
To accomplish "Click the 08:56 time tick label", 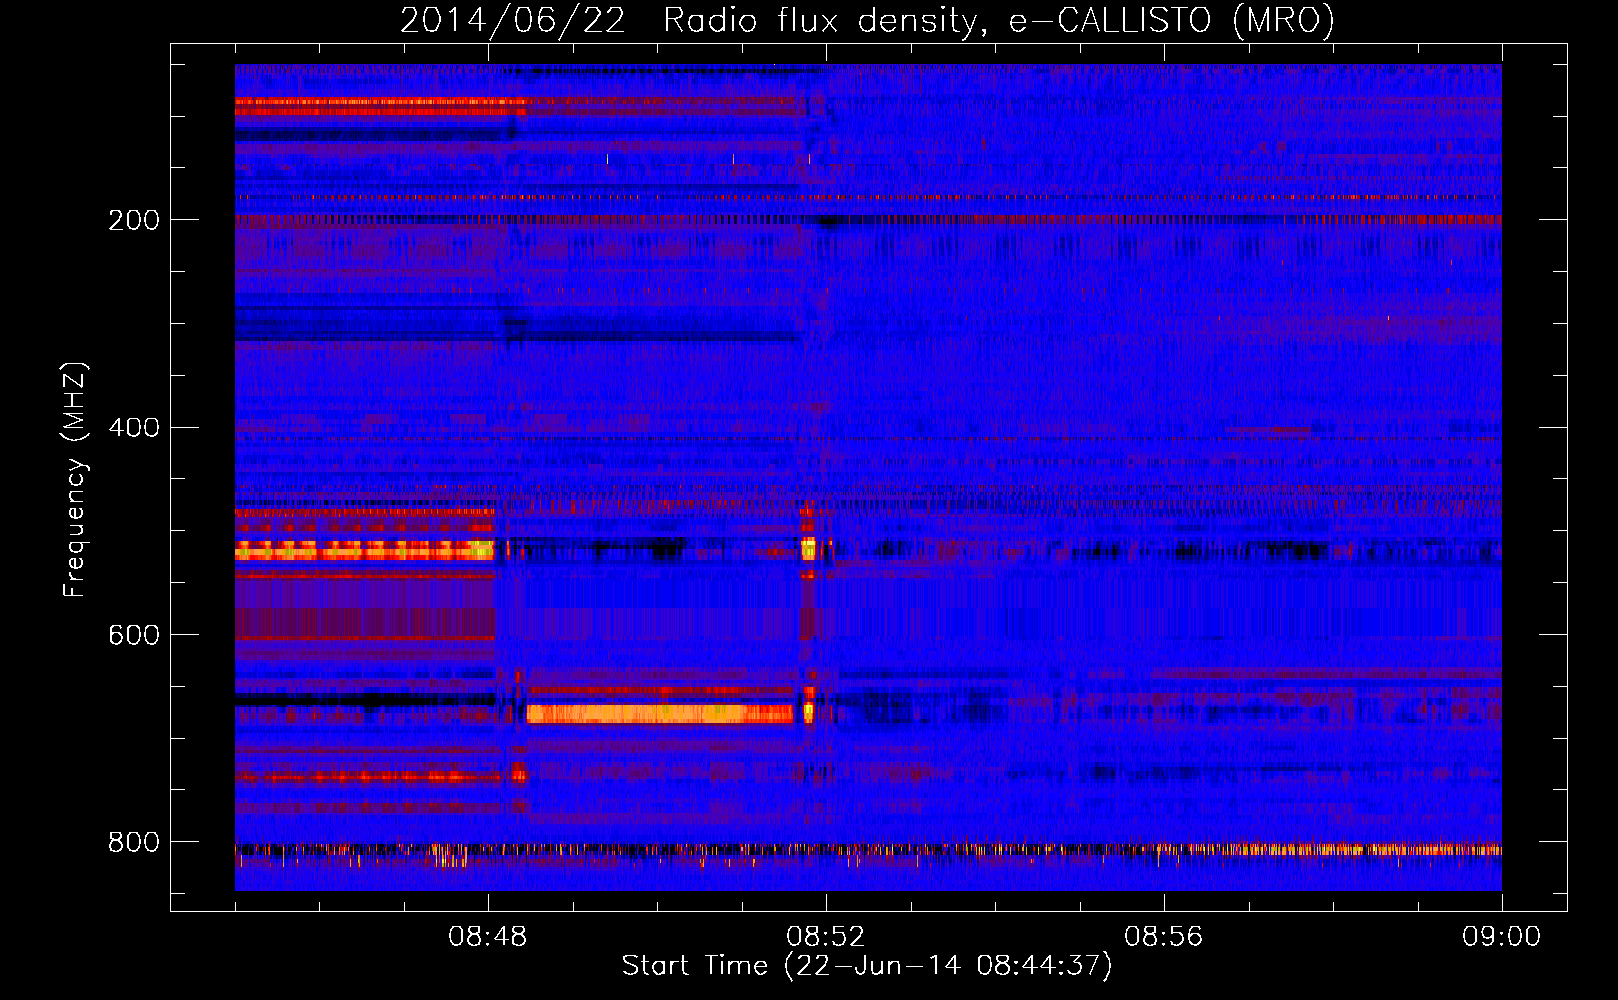I will pos(1164,937).
